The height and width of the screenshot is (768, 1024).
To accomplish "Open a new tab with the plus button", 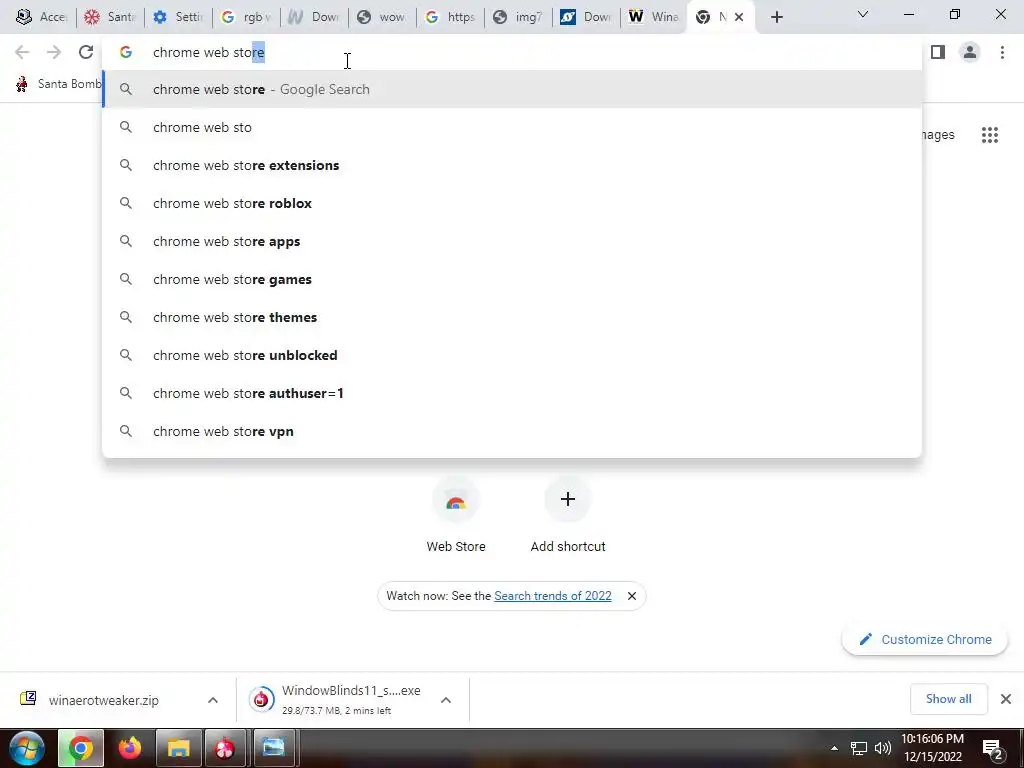I will [x=776, y=18].
